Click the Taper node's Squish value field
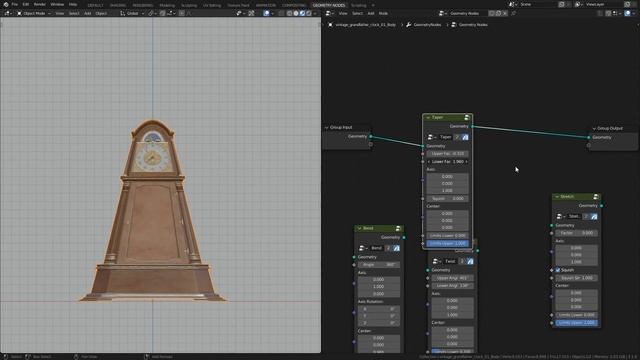This screenshot has height=360, width=640. [448, 199]
